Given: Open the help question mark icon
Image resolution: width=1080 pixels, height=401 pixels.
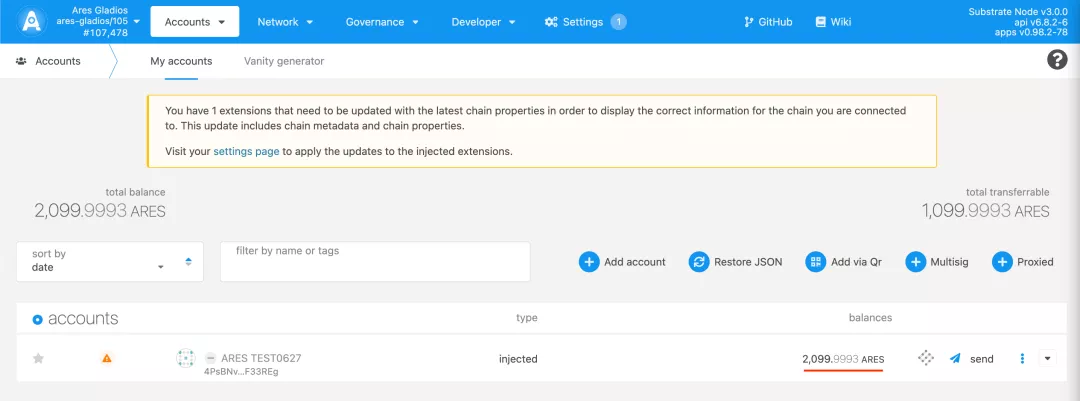Looking at the screenshot, I should pyautogui.click(x=1057, y=61).
